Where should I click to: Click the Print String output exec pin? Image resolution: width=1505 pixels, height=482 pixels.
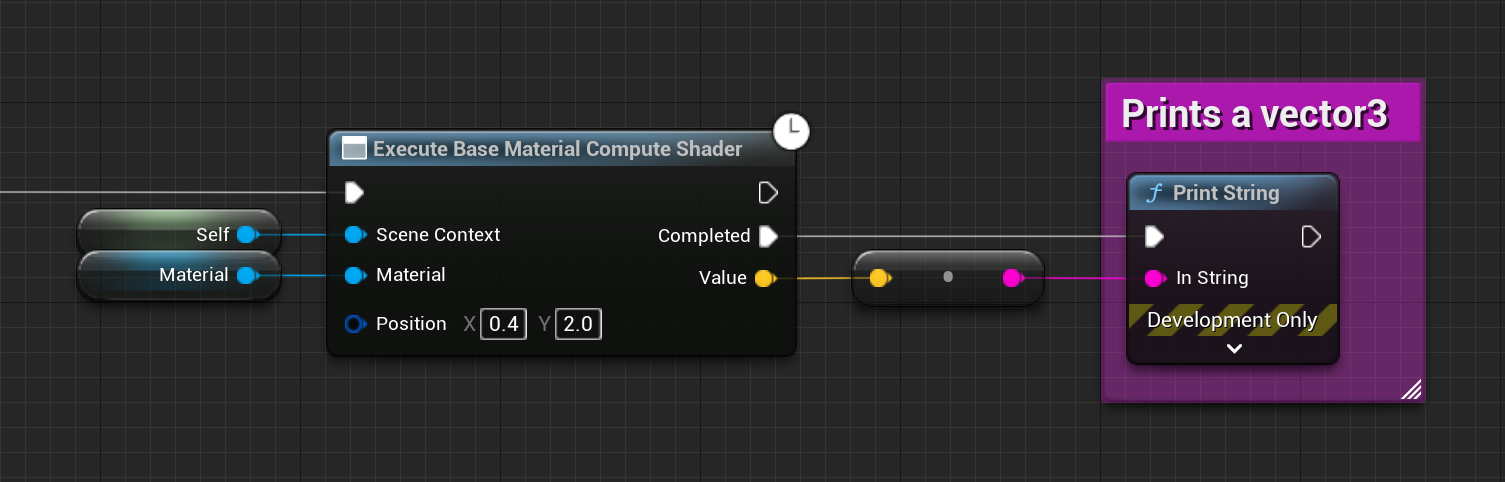point(1311,237)
